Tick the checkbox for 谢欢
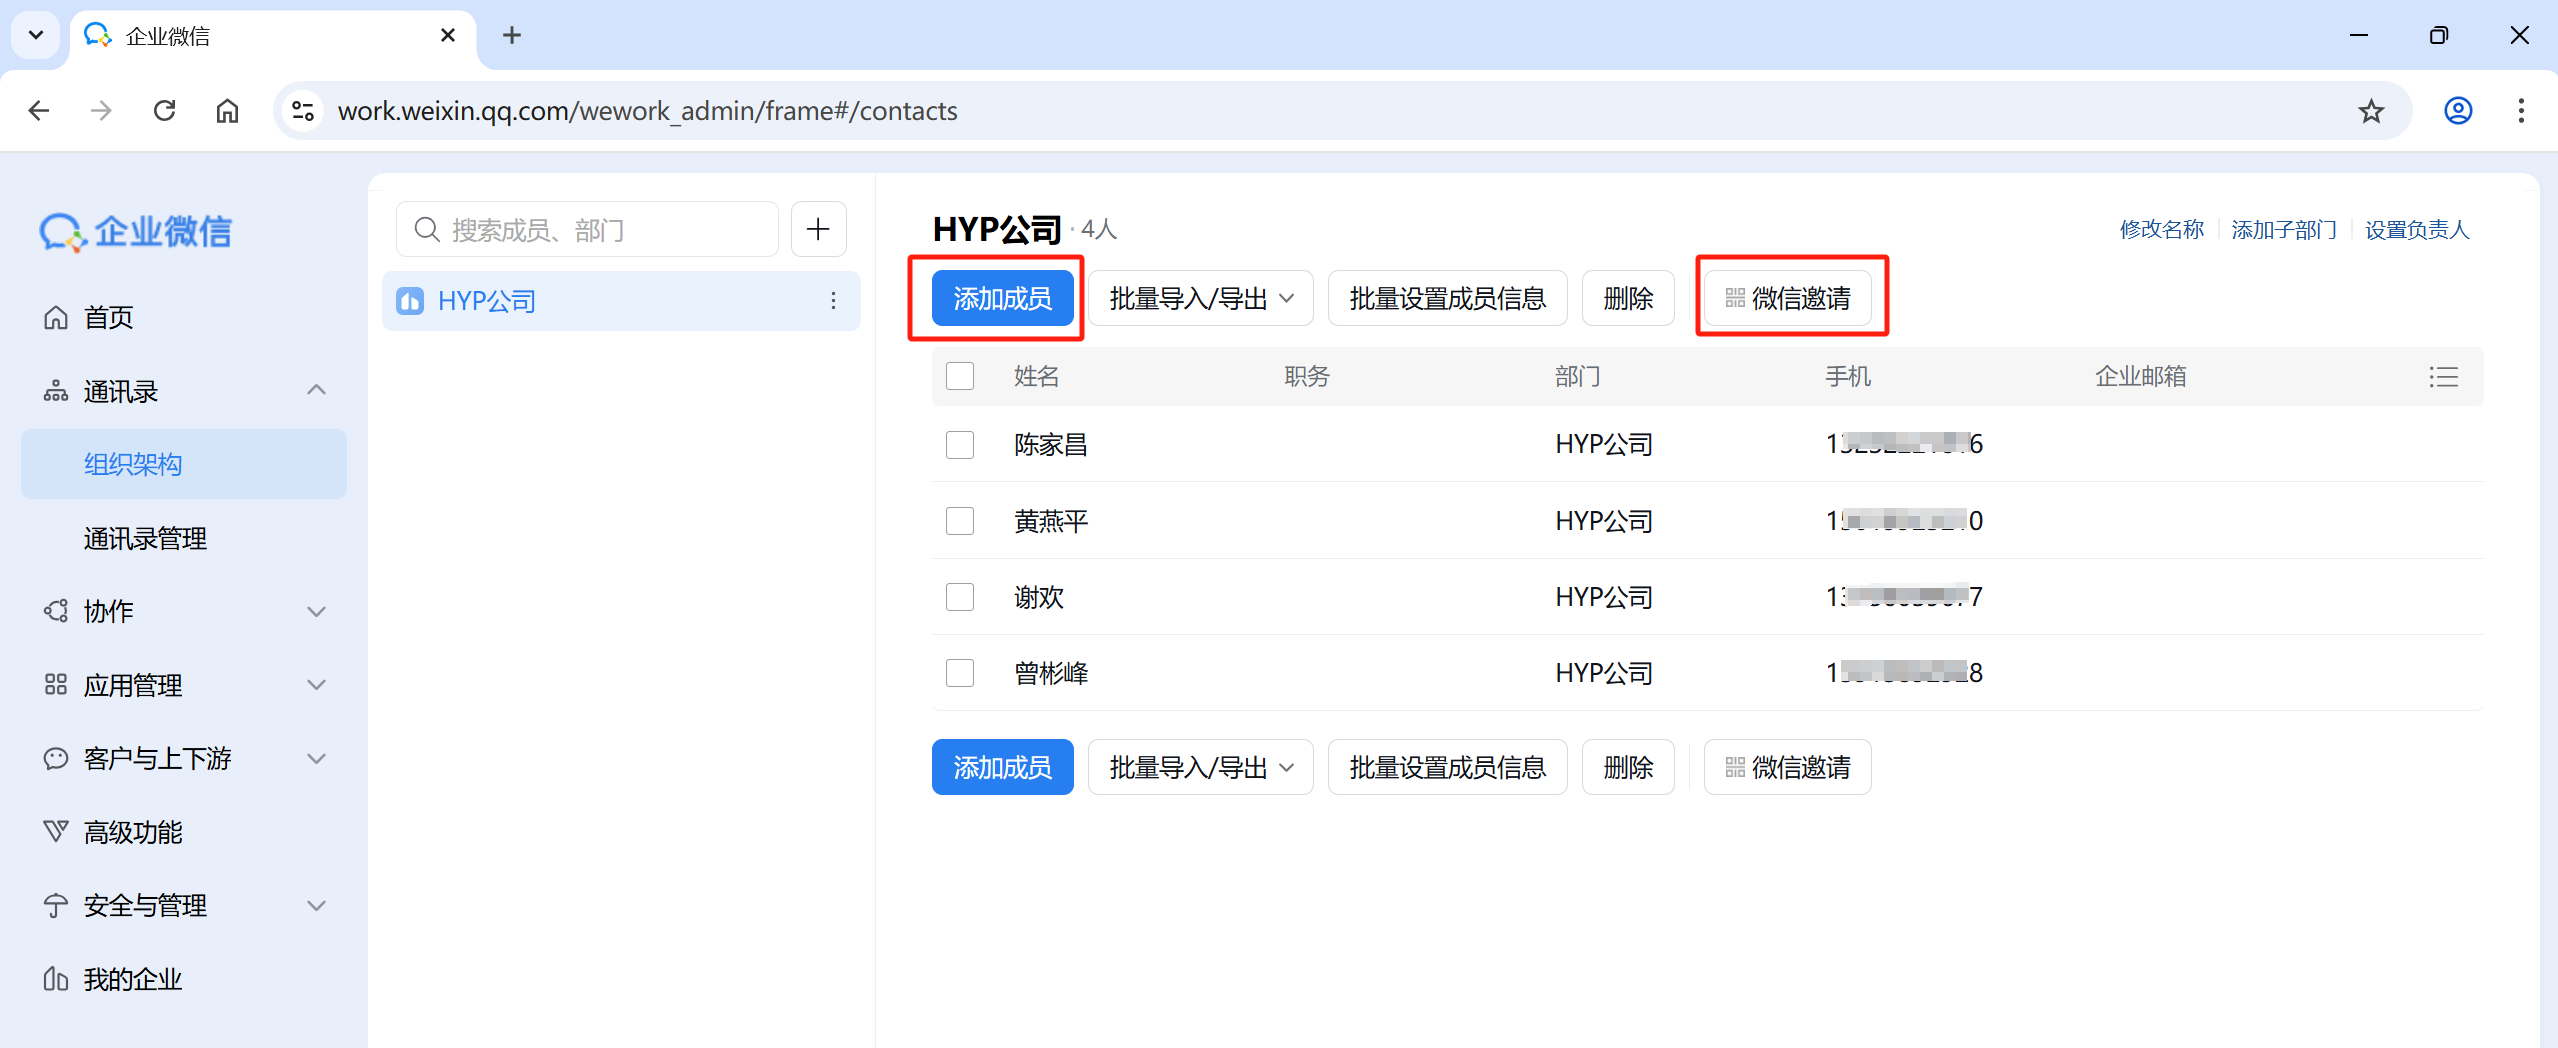Screen dimensions: 2558x1048 960,597
